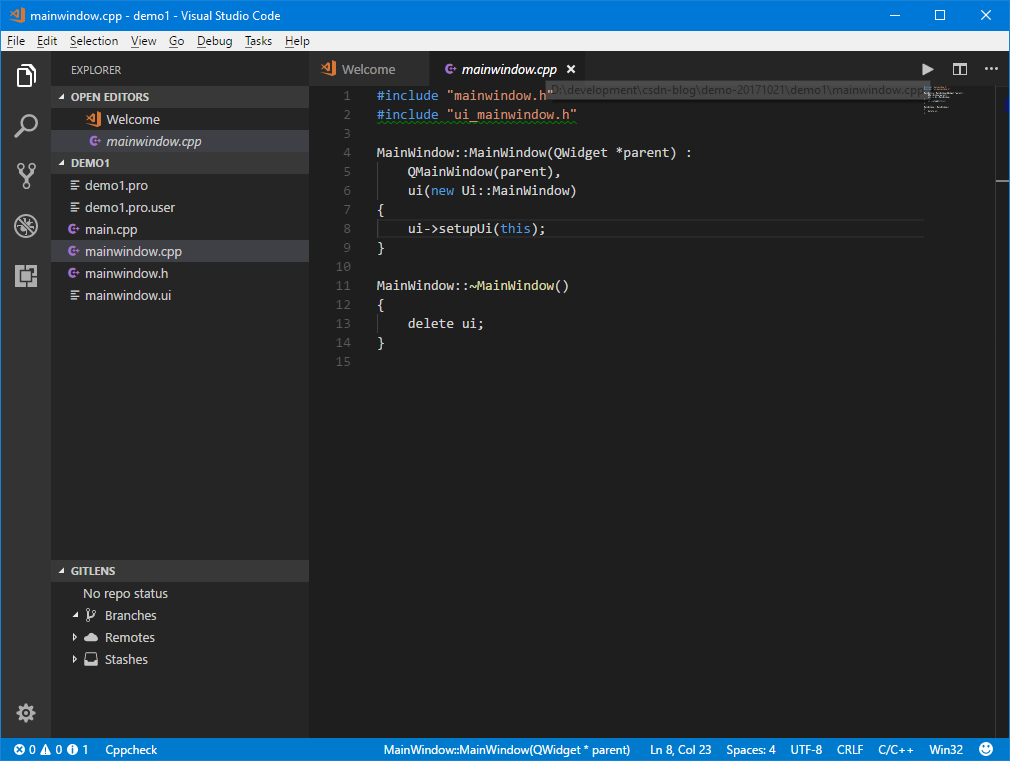Open the Debug menu
This screenshot has height=761, width=1010.
[x=214, y=41]
